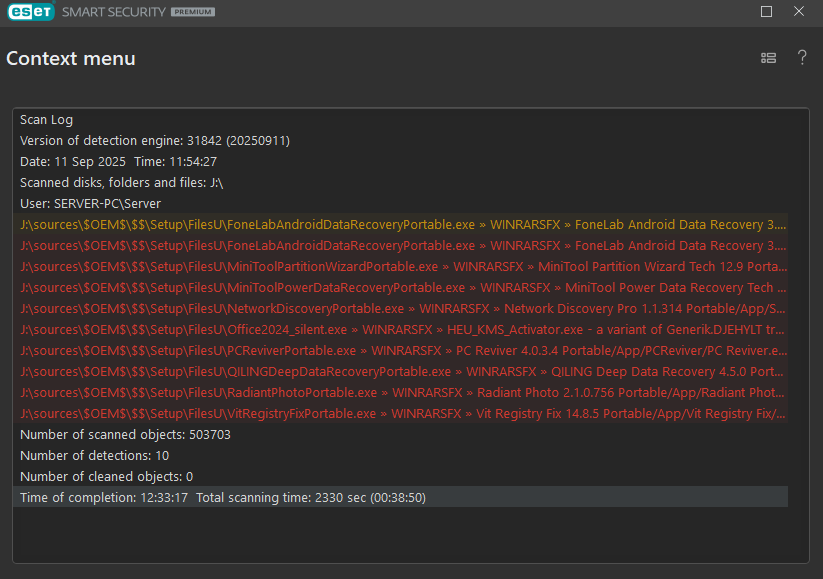Click the ESET logo icon
The width and height of the screenshot is (823, 579).
coord(31,12)
